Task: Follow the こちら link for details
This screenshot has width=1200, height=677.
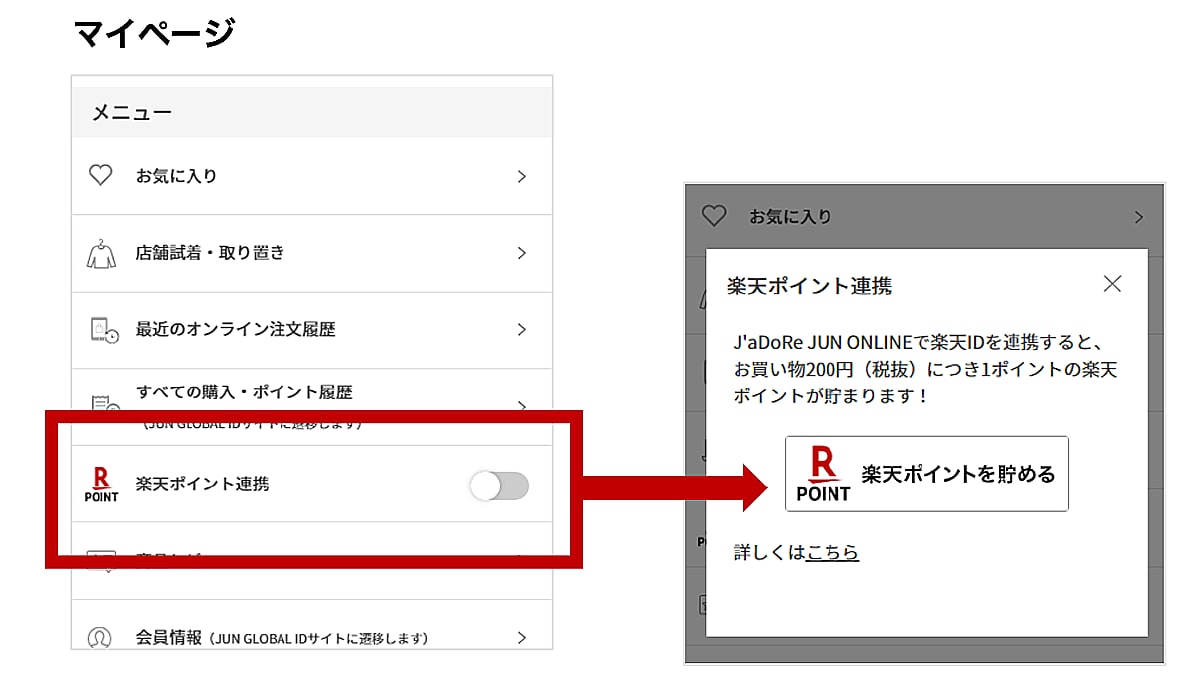Action: tap(832, 552)
